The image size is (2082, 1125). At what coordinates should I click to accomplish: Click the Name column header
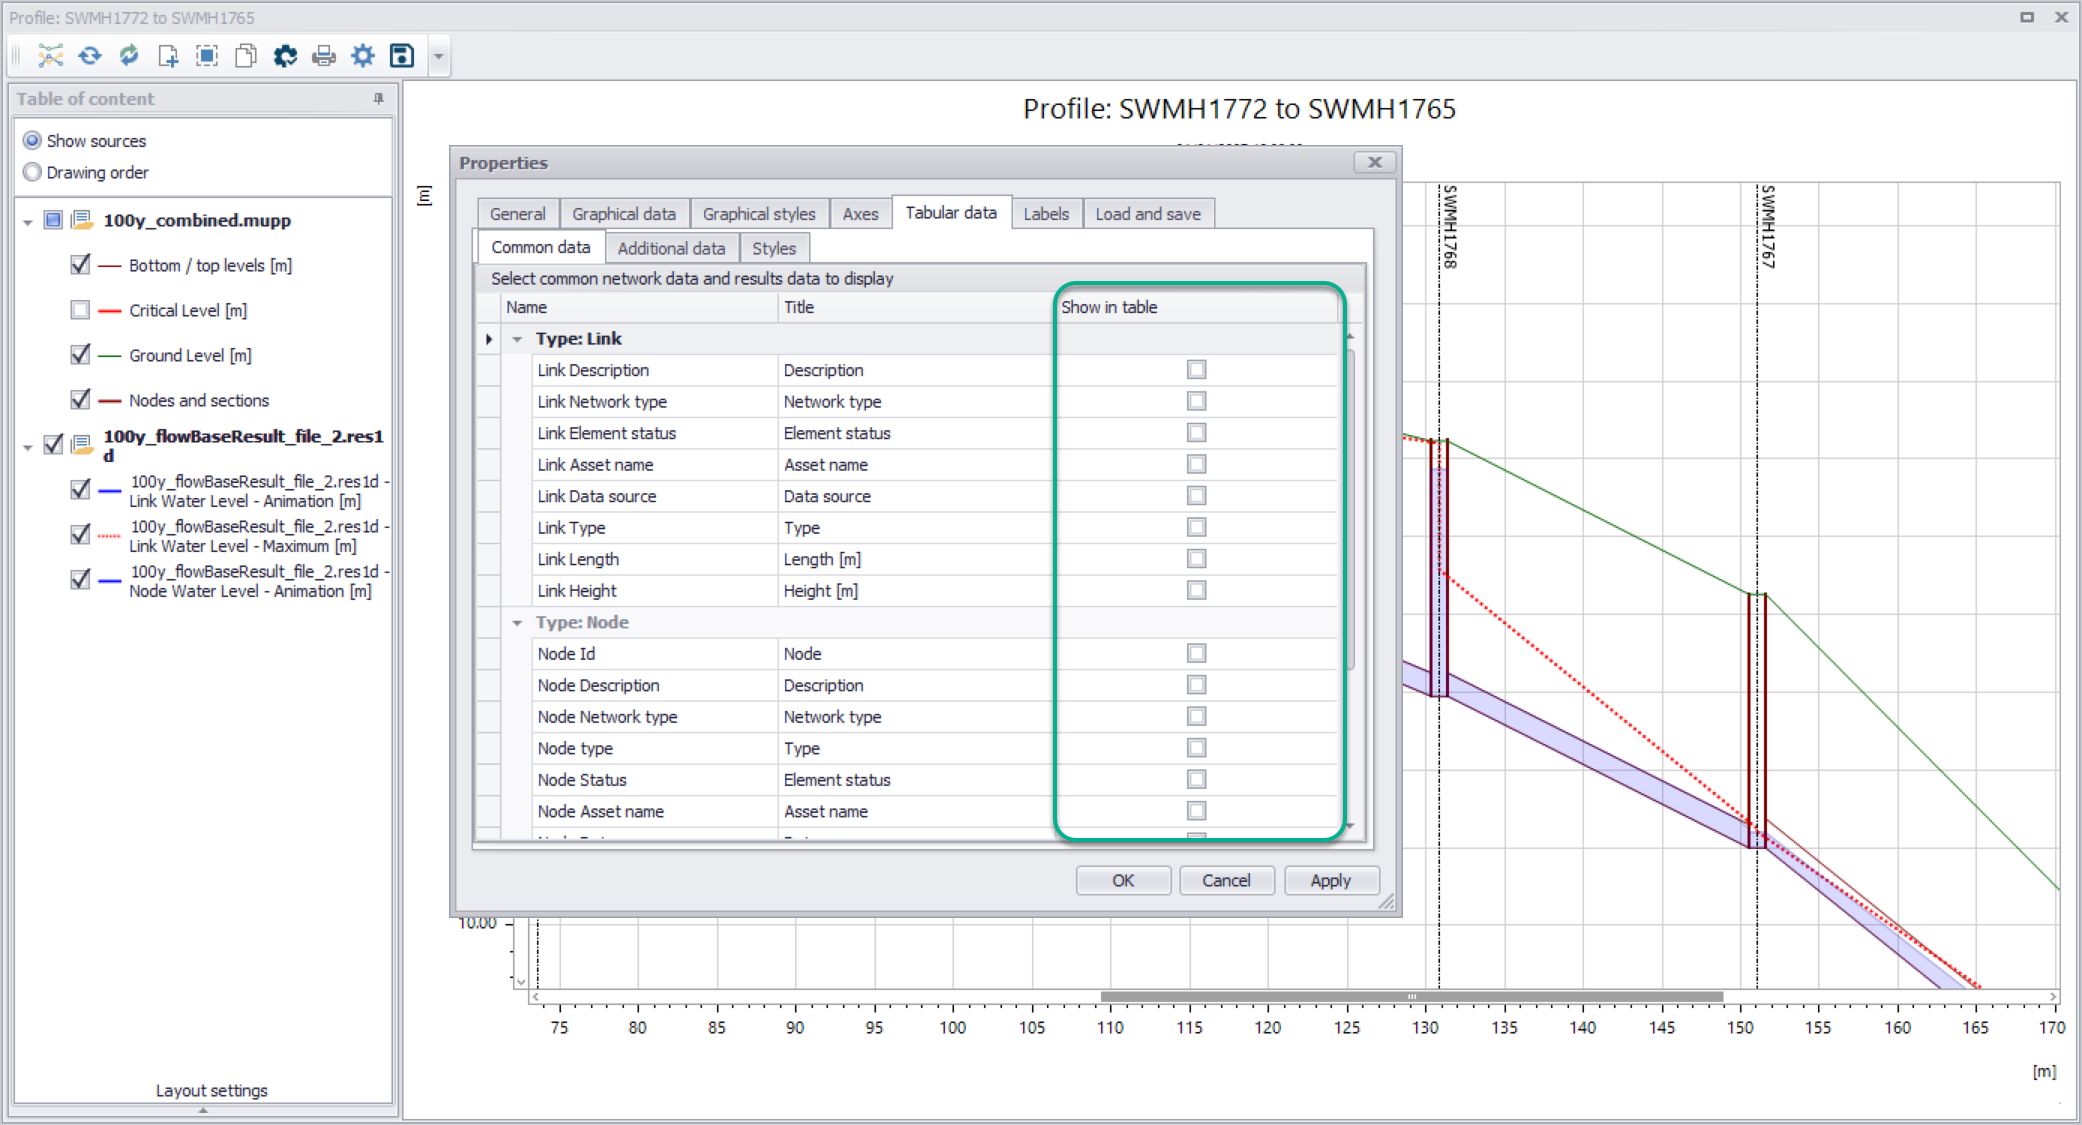pos(639,307)
